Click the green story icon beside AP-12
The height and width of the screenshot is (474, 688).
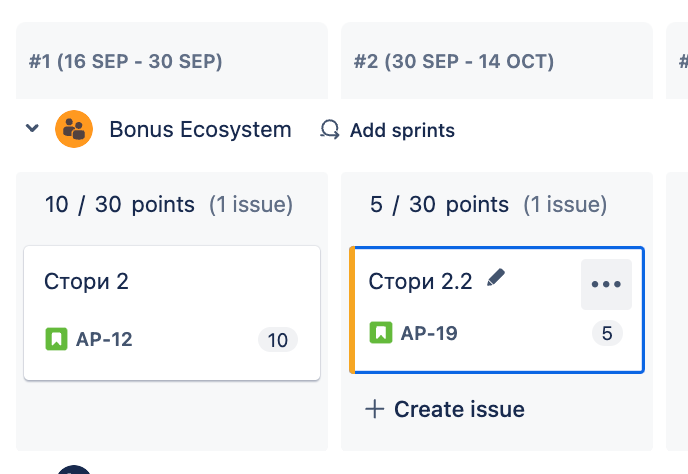(56, 339)
